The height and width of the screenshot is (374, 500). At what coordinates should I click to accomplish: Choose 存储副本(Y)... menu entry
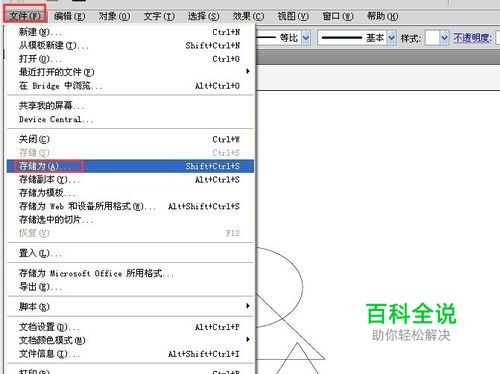tap(130, 179)
